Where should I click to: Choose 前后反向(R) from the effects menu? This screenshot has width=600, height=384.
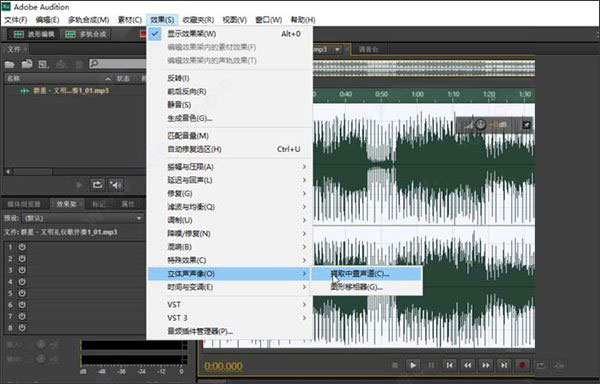point(230,92)
